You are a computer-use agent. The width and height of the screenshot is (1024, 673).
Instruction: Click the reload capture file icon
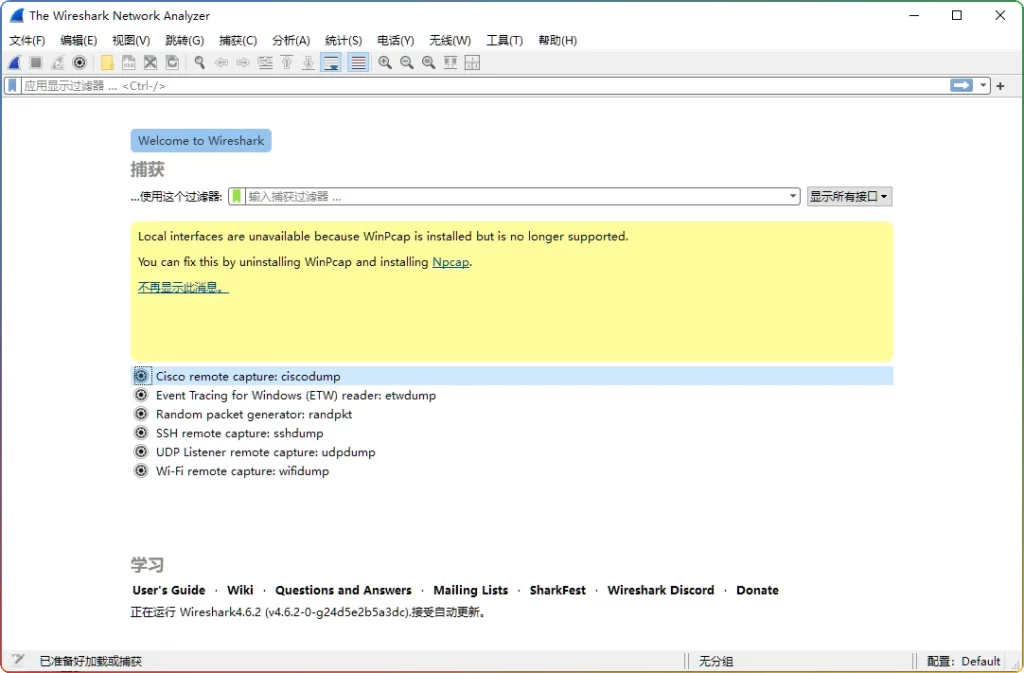click(170, 62)
